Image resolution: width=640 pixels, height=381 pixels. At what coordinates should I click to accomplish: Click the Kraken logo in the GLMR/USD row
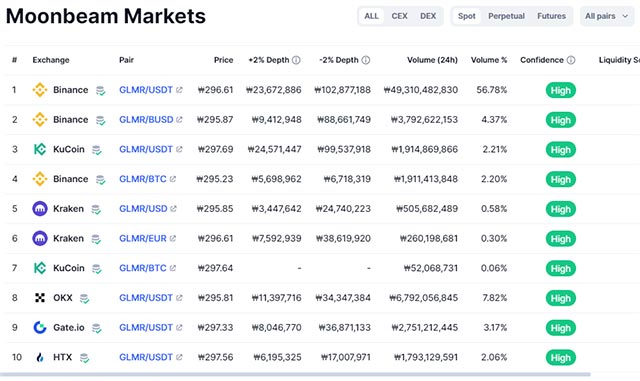coord(40,209)
